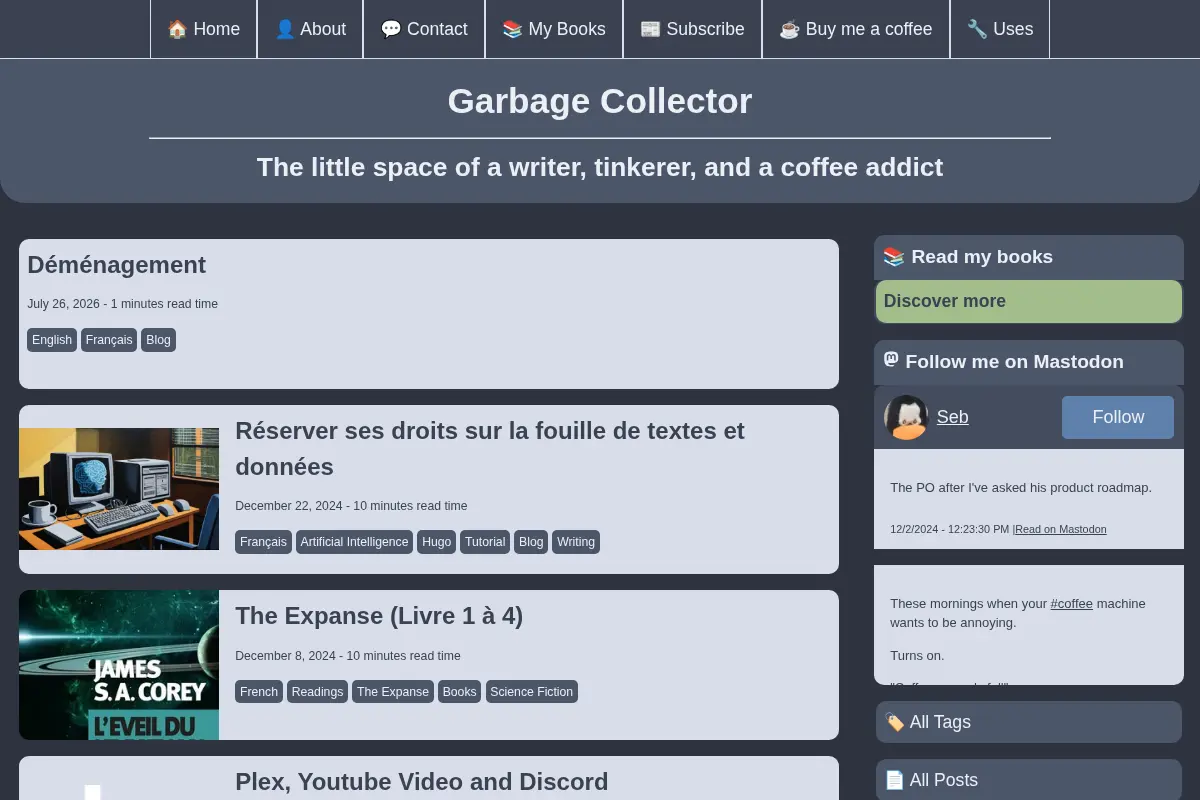Select The Expanse tag

[393, 692]
